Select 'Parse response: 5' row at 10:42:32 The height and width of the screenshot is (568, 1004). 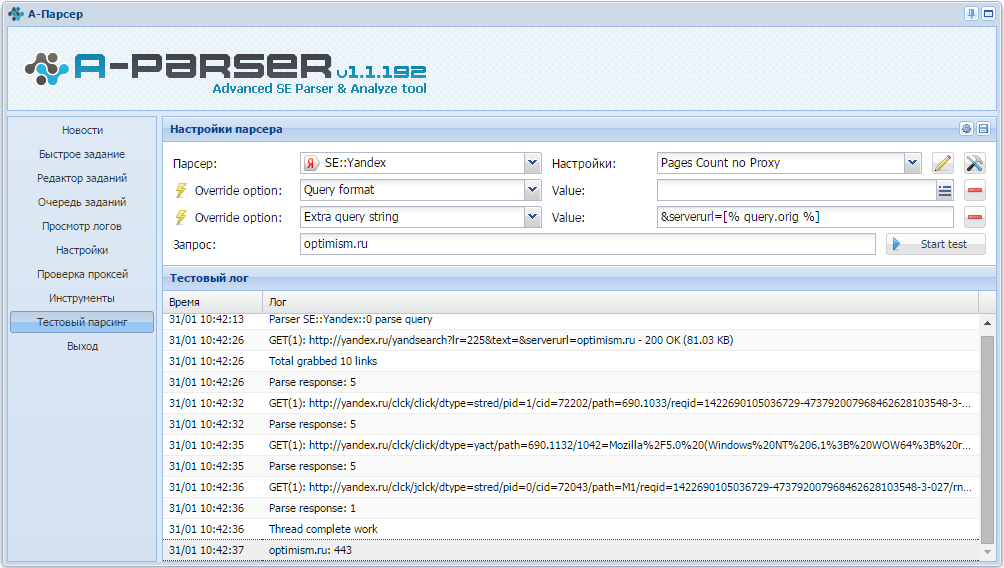pyautogui.click(x=571, y=425)
